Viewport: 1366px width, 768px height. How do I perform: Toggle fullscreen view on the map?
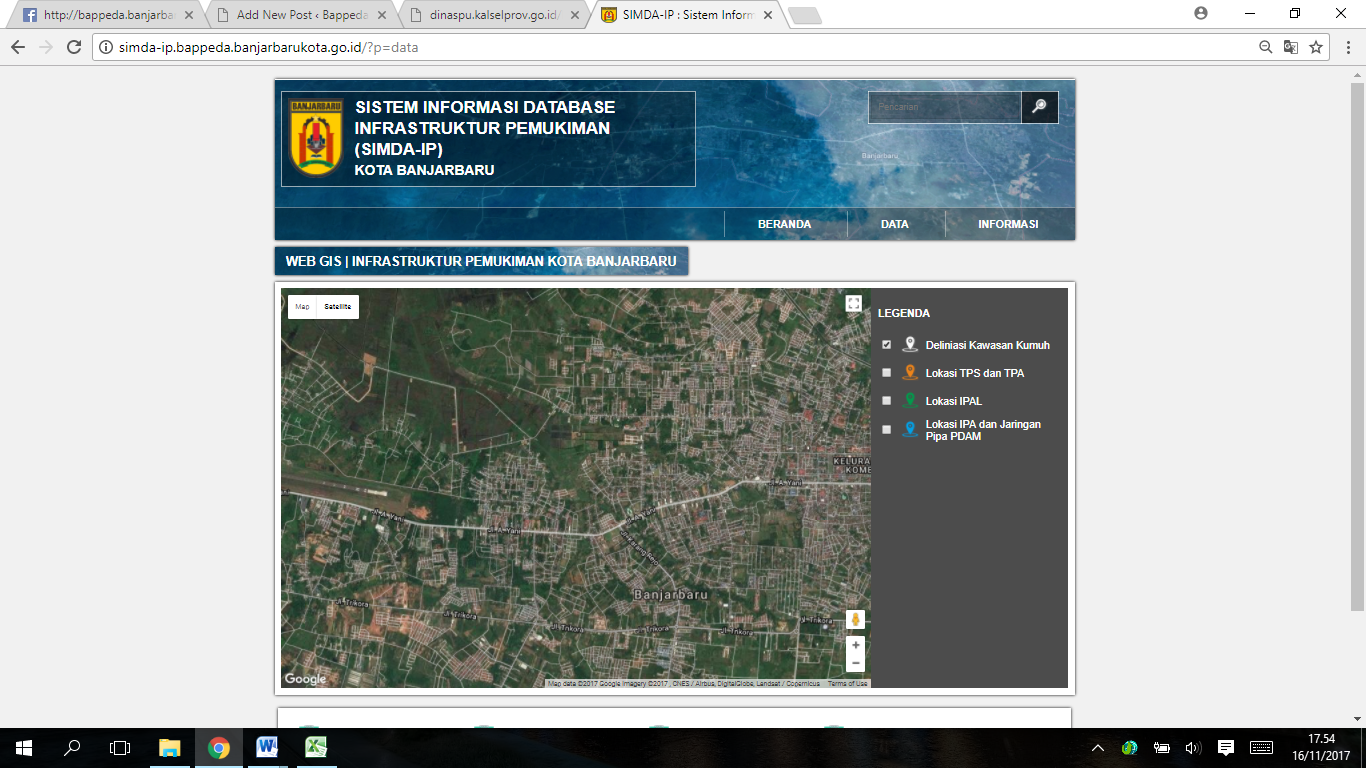[853, 303]
